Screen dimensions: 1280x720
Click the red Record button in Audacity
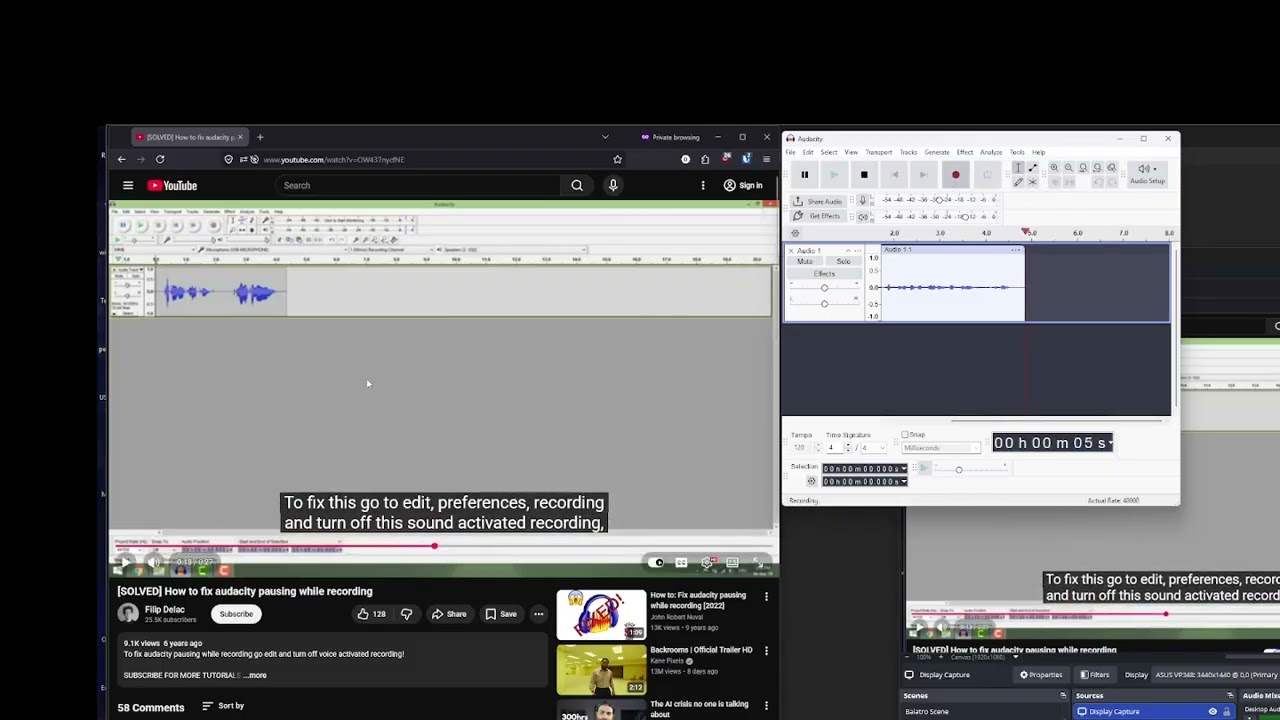(x=956, y=175)
